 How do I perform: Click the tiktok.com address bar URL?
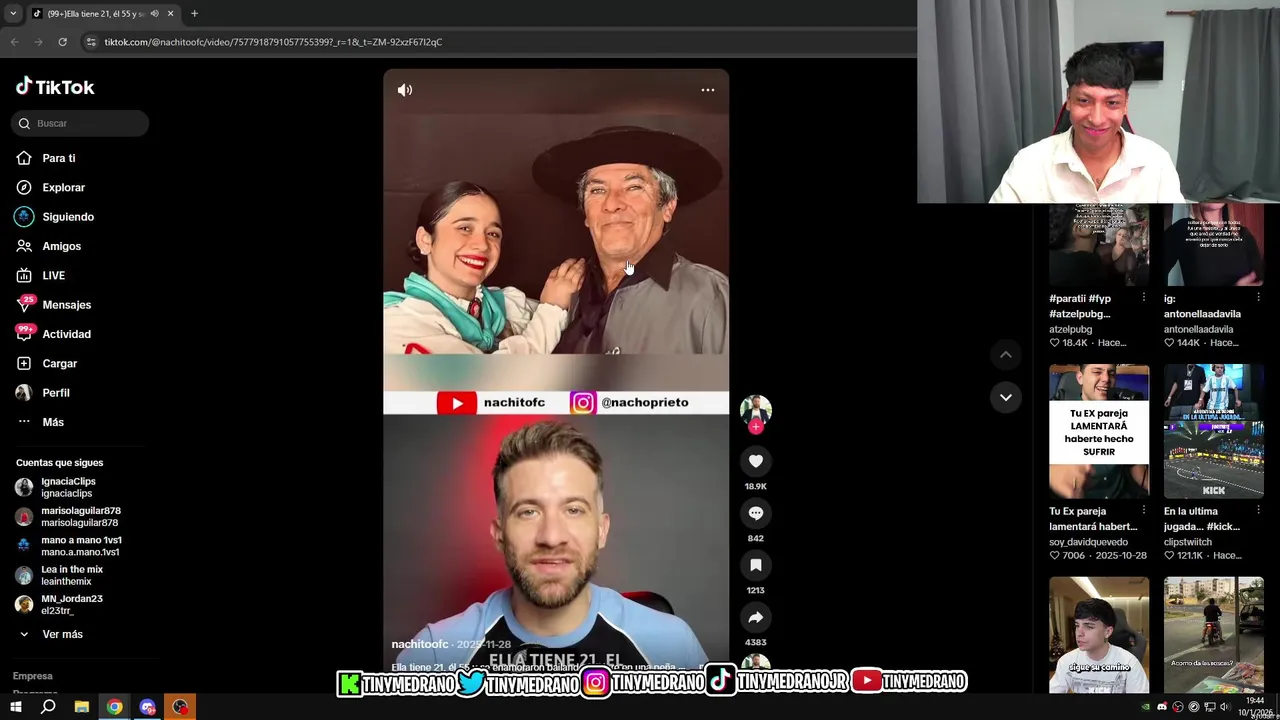click(273, 42)
